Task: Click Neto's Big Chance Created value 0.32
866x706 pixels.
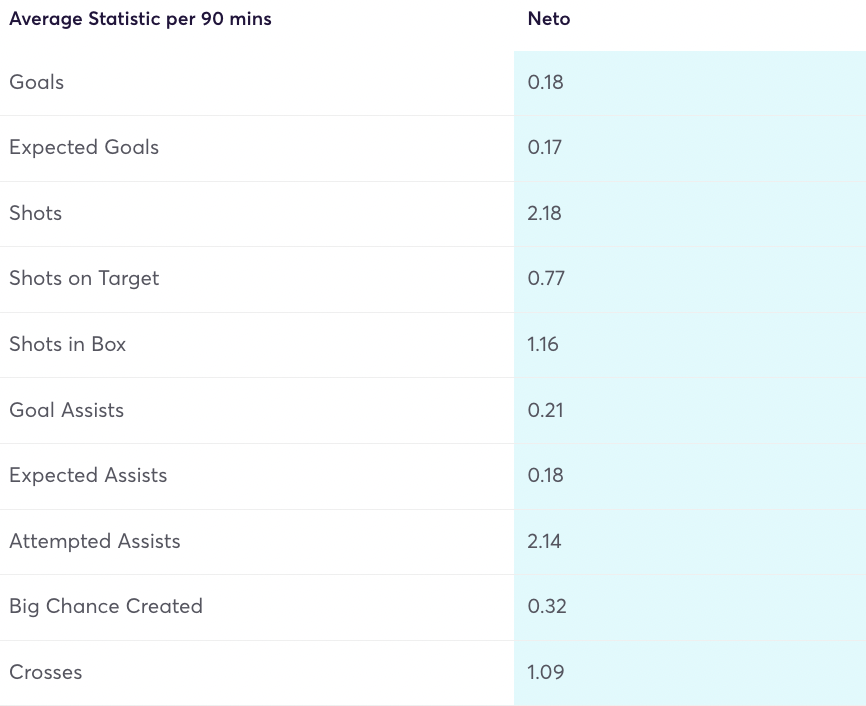Action: pos(547,606)
